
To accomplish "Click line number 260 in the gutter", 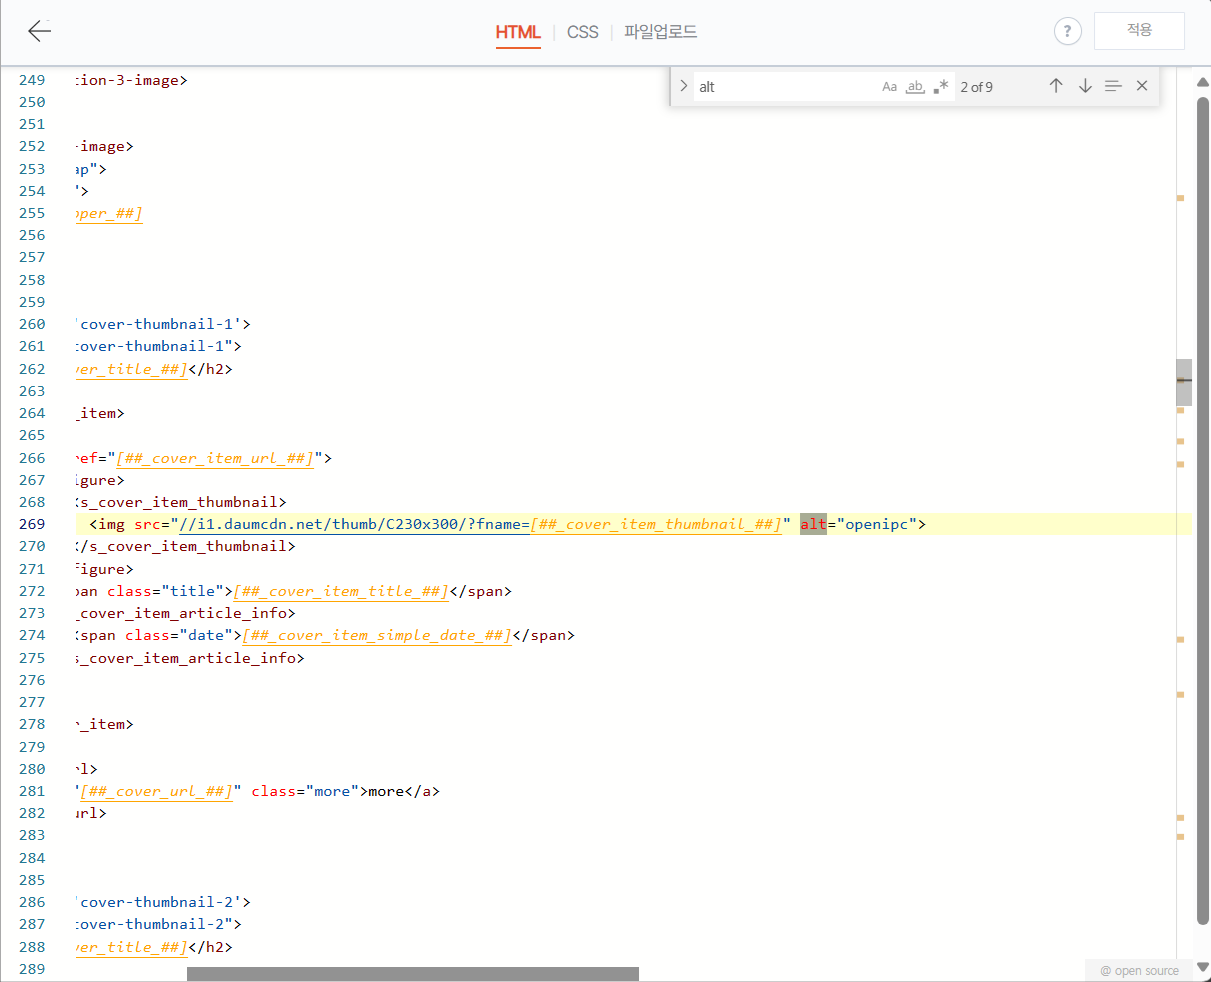I will click(32, 324).
